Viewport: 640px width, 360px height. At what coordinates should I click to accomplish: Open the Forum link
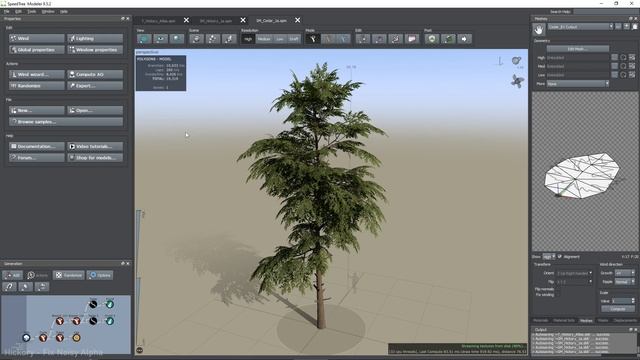click(37, 158)
